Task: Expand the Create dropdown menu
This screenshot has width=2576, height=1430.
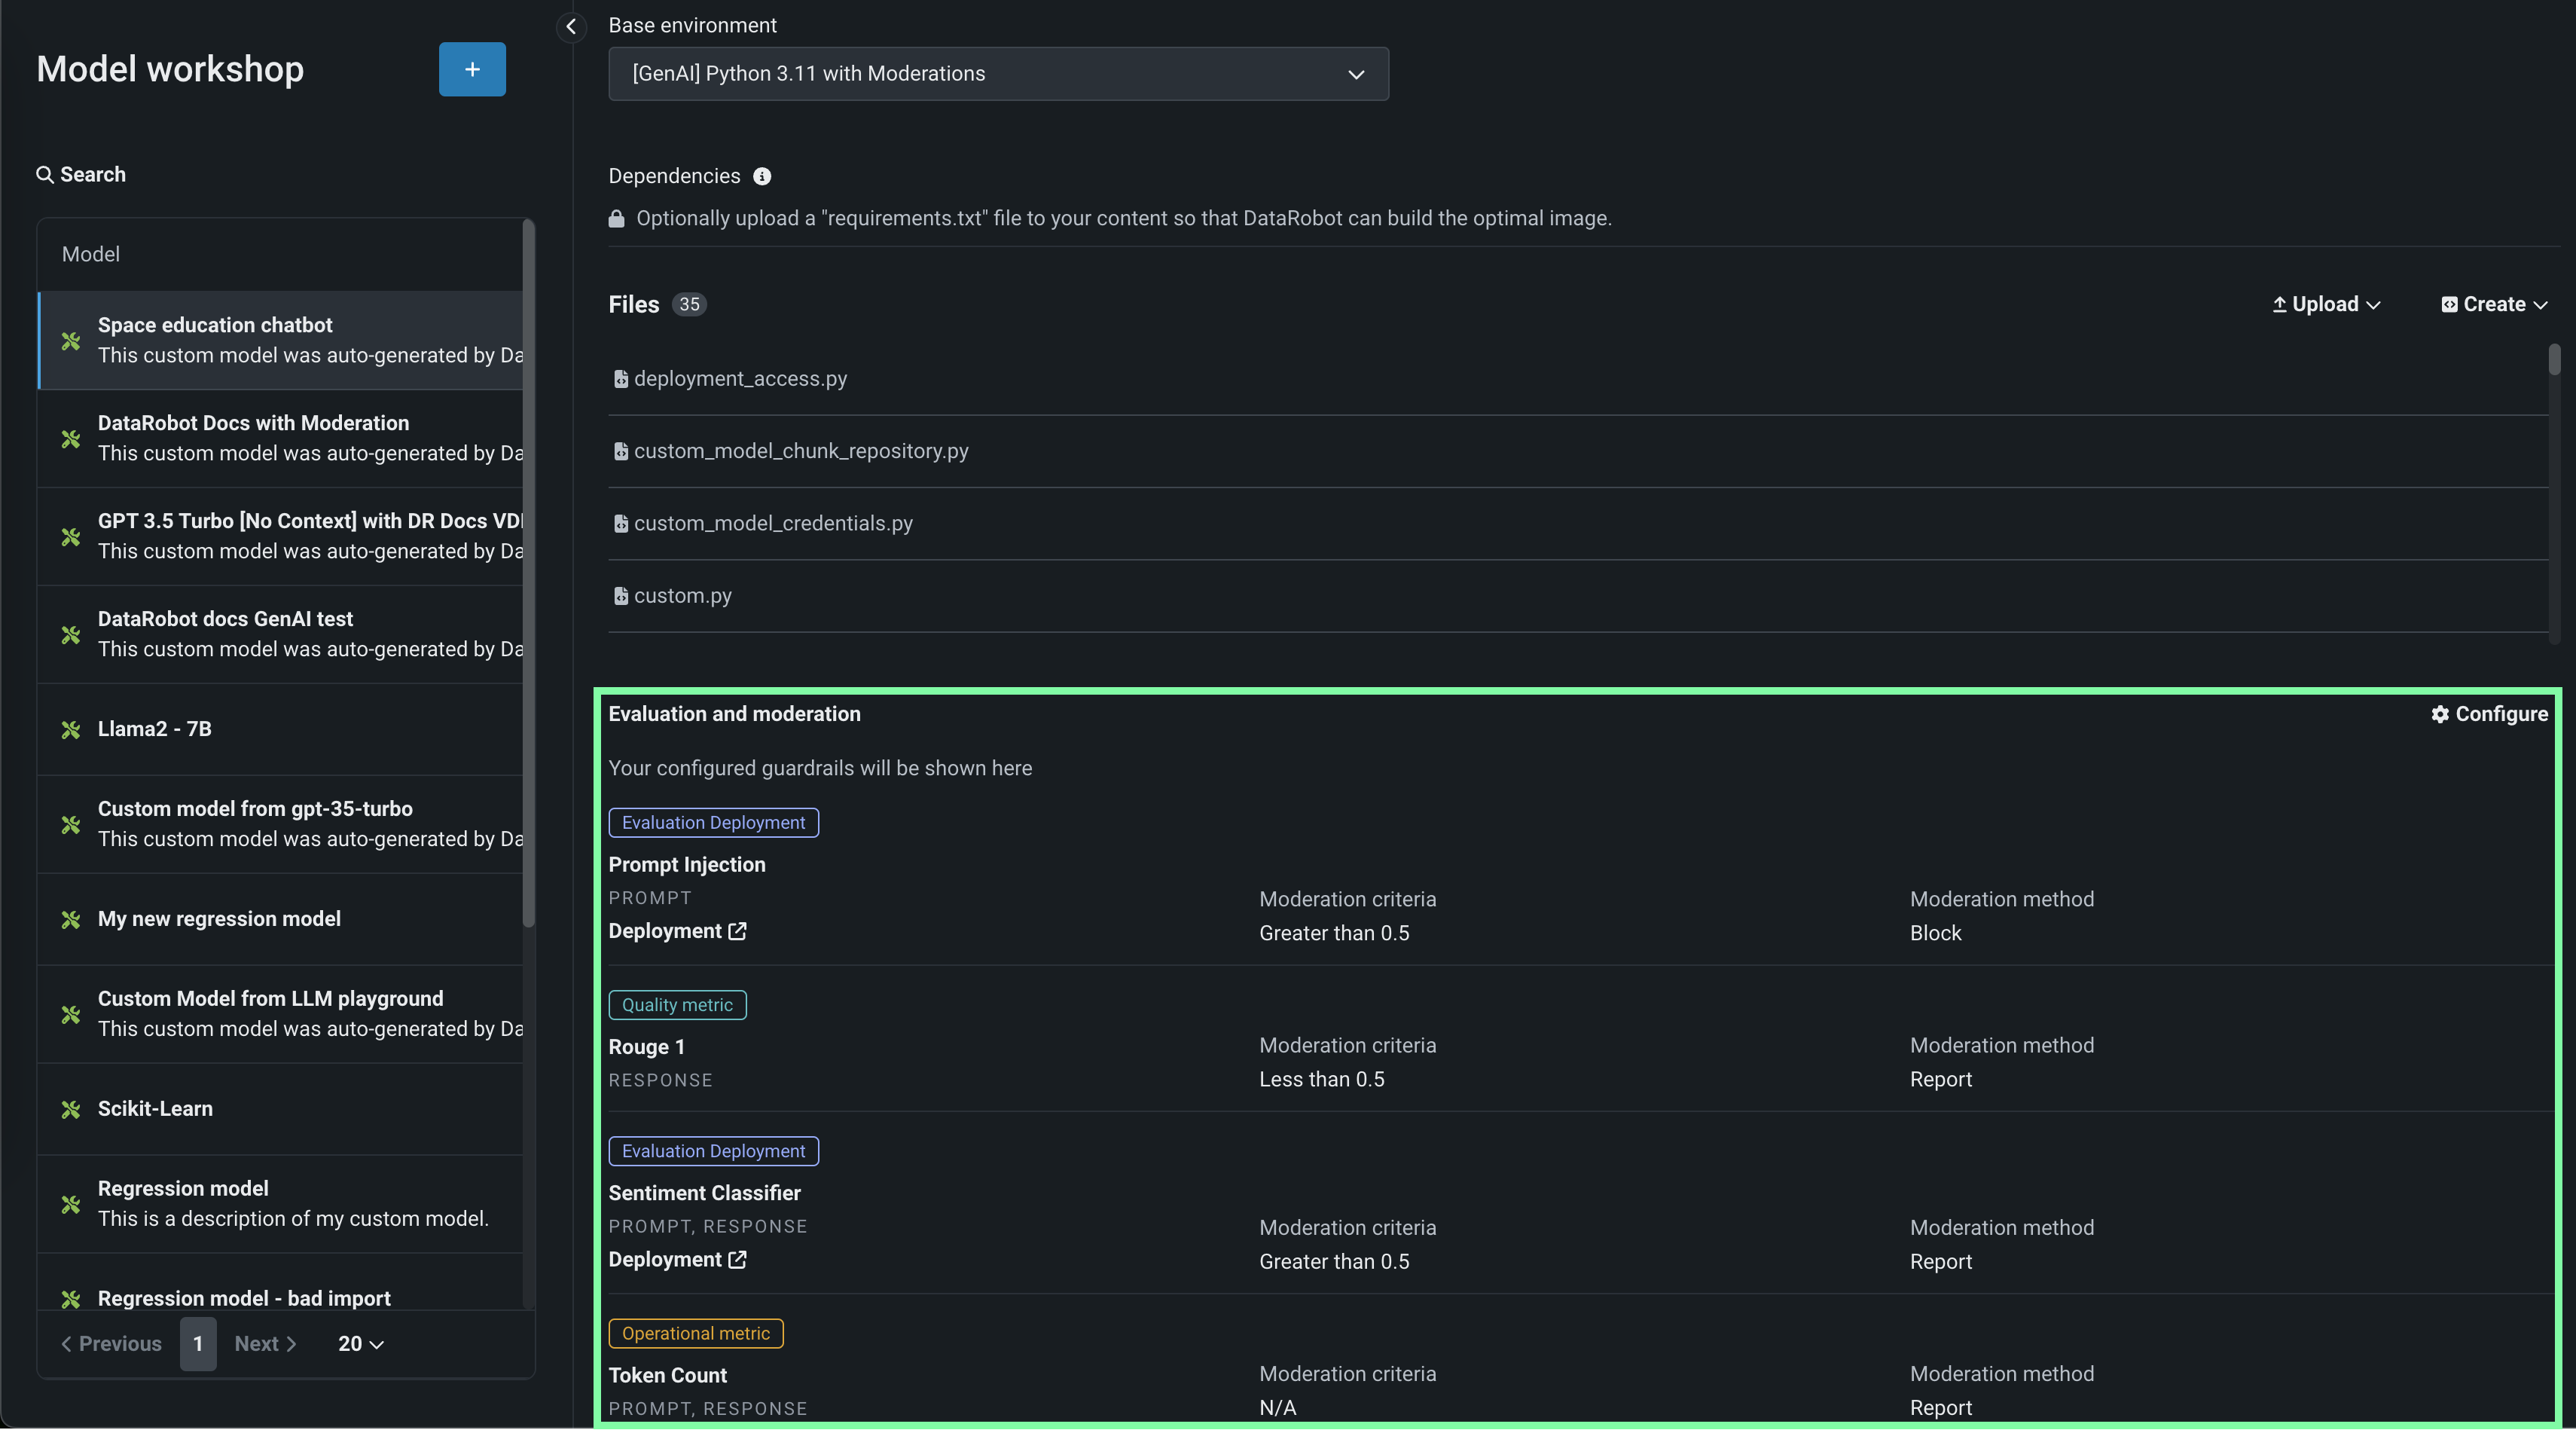Action: (2493, 304)
